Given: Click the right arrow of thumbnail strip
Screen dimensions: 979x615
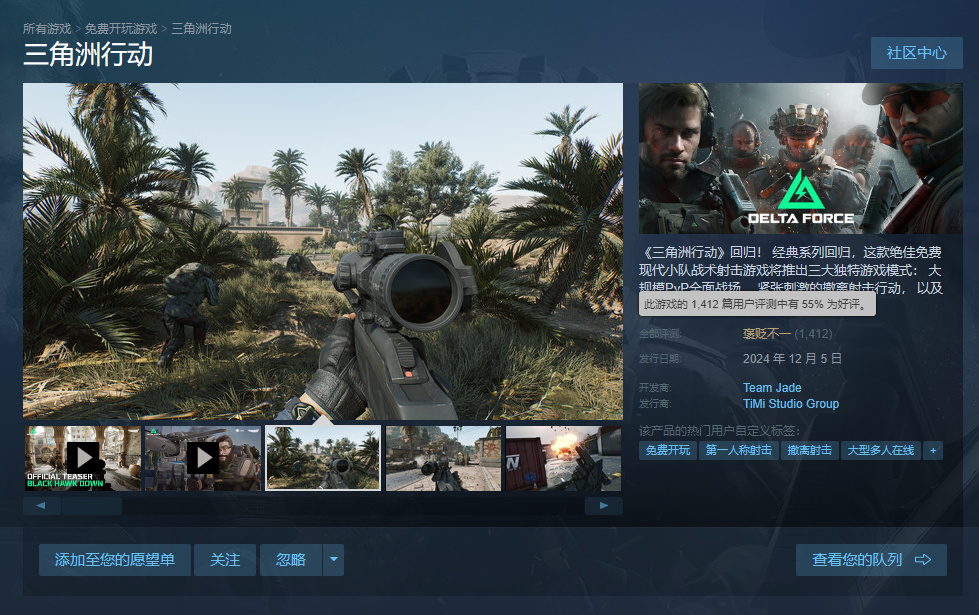Looking at the screenshot, I should pyautogui.click(x=604, y=506).
